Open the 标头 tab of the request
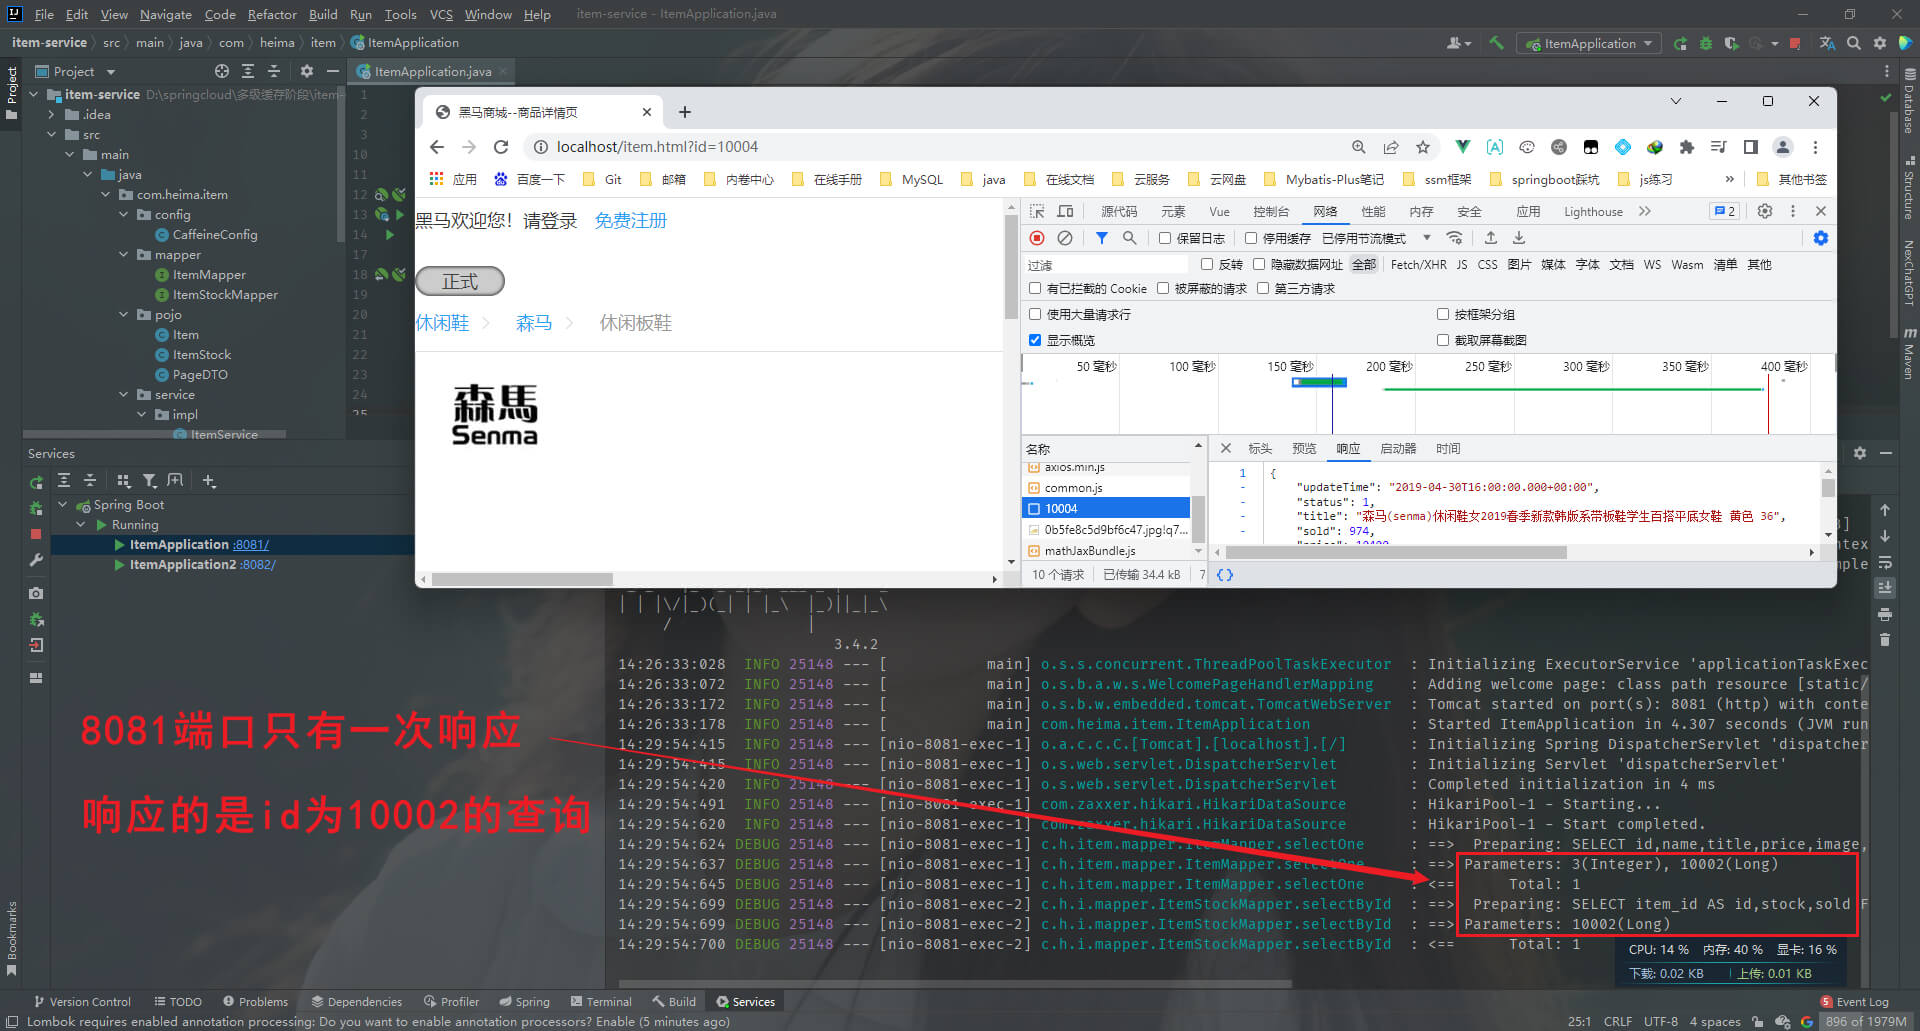Viewport: 1920px width, 1031px height. click(1260, 448)
